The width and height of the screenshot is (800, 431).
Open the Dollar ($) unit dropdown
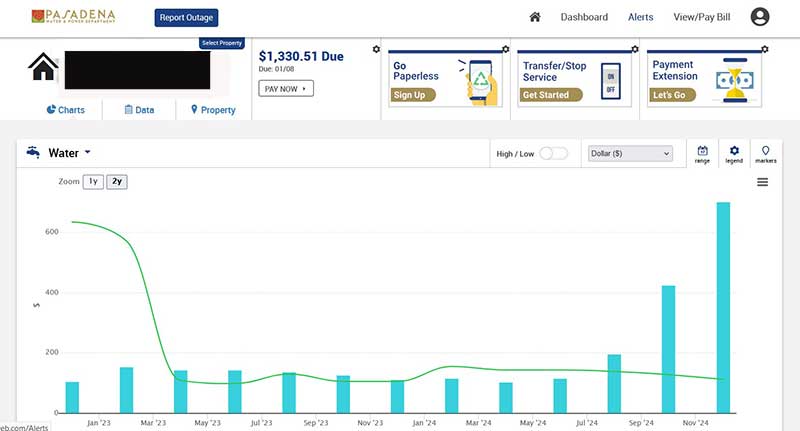[628, 153]
